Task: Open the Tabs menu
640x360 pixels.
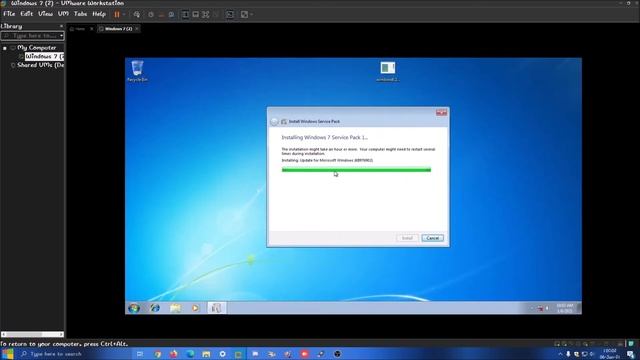Action: 80,13
